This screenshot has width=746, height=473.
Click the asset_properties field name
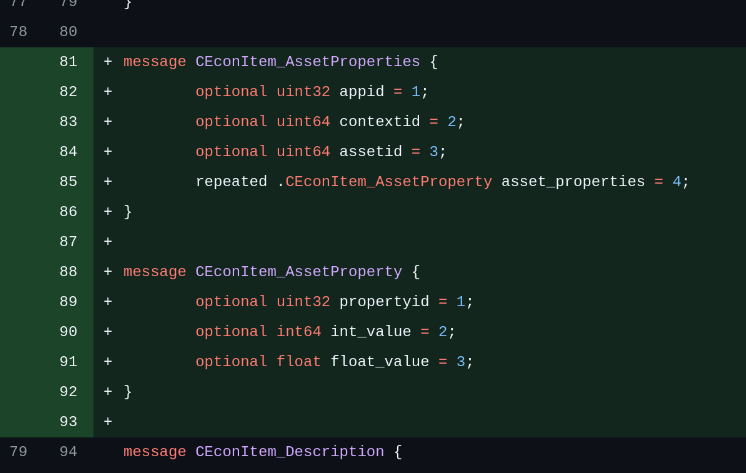tap(573, 182)
